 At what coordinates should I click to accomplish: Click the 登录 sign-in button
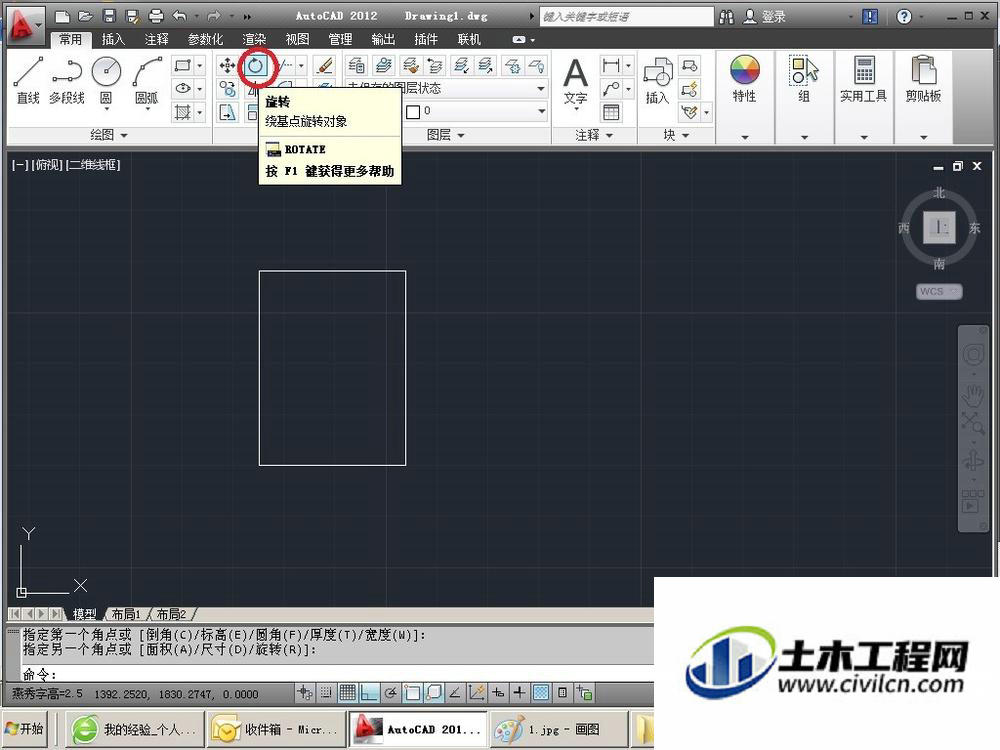(x=765, y=17)
